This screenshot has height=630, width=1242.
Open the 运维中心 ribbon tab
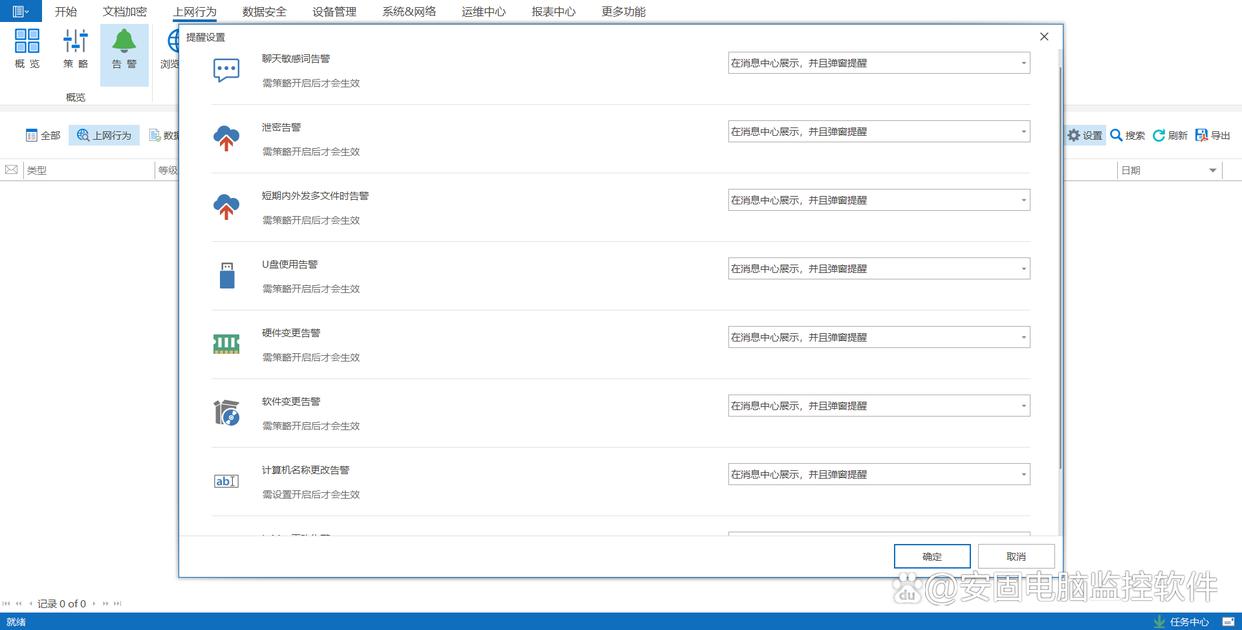point(484,12)
